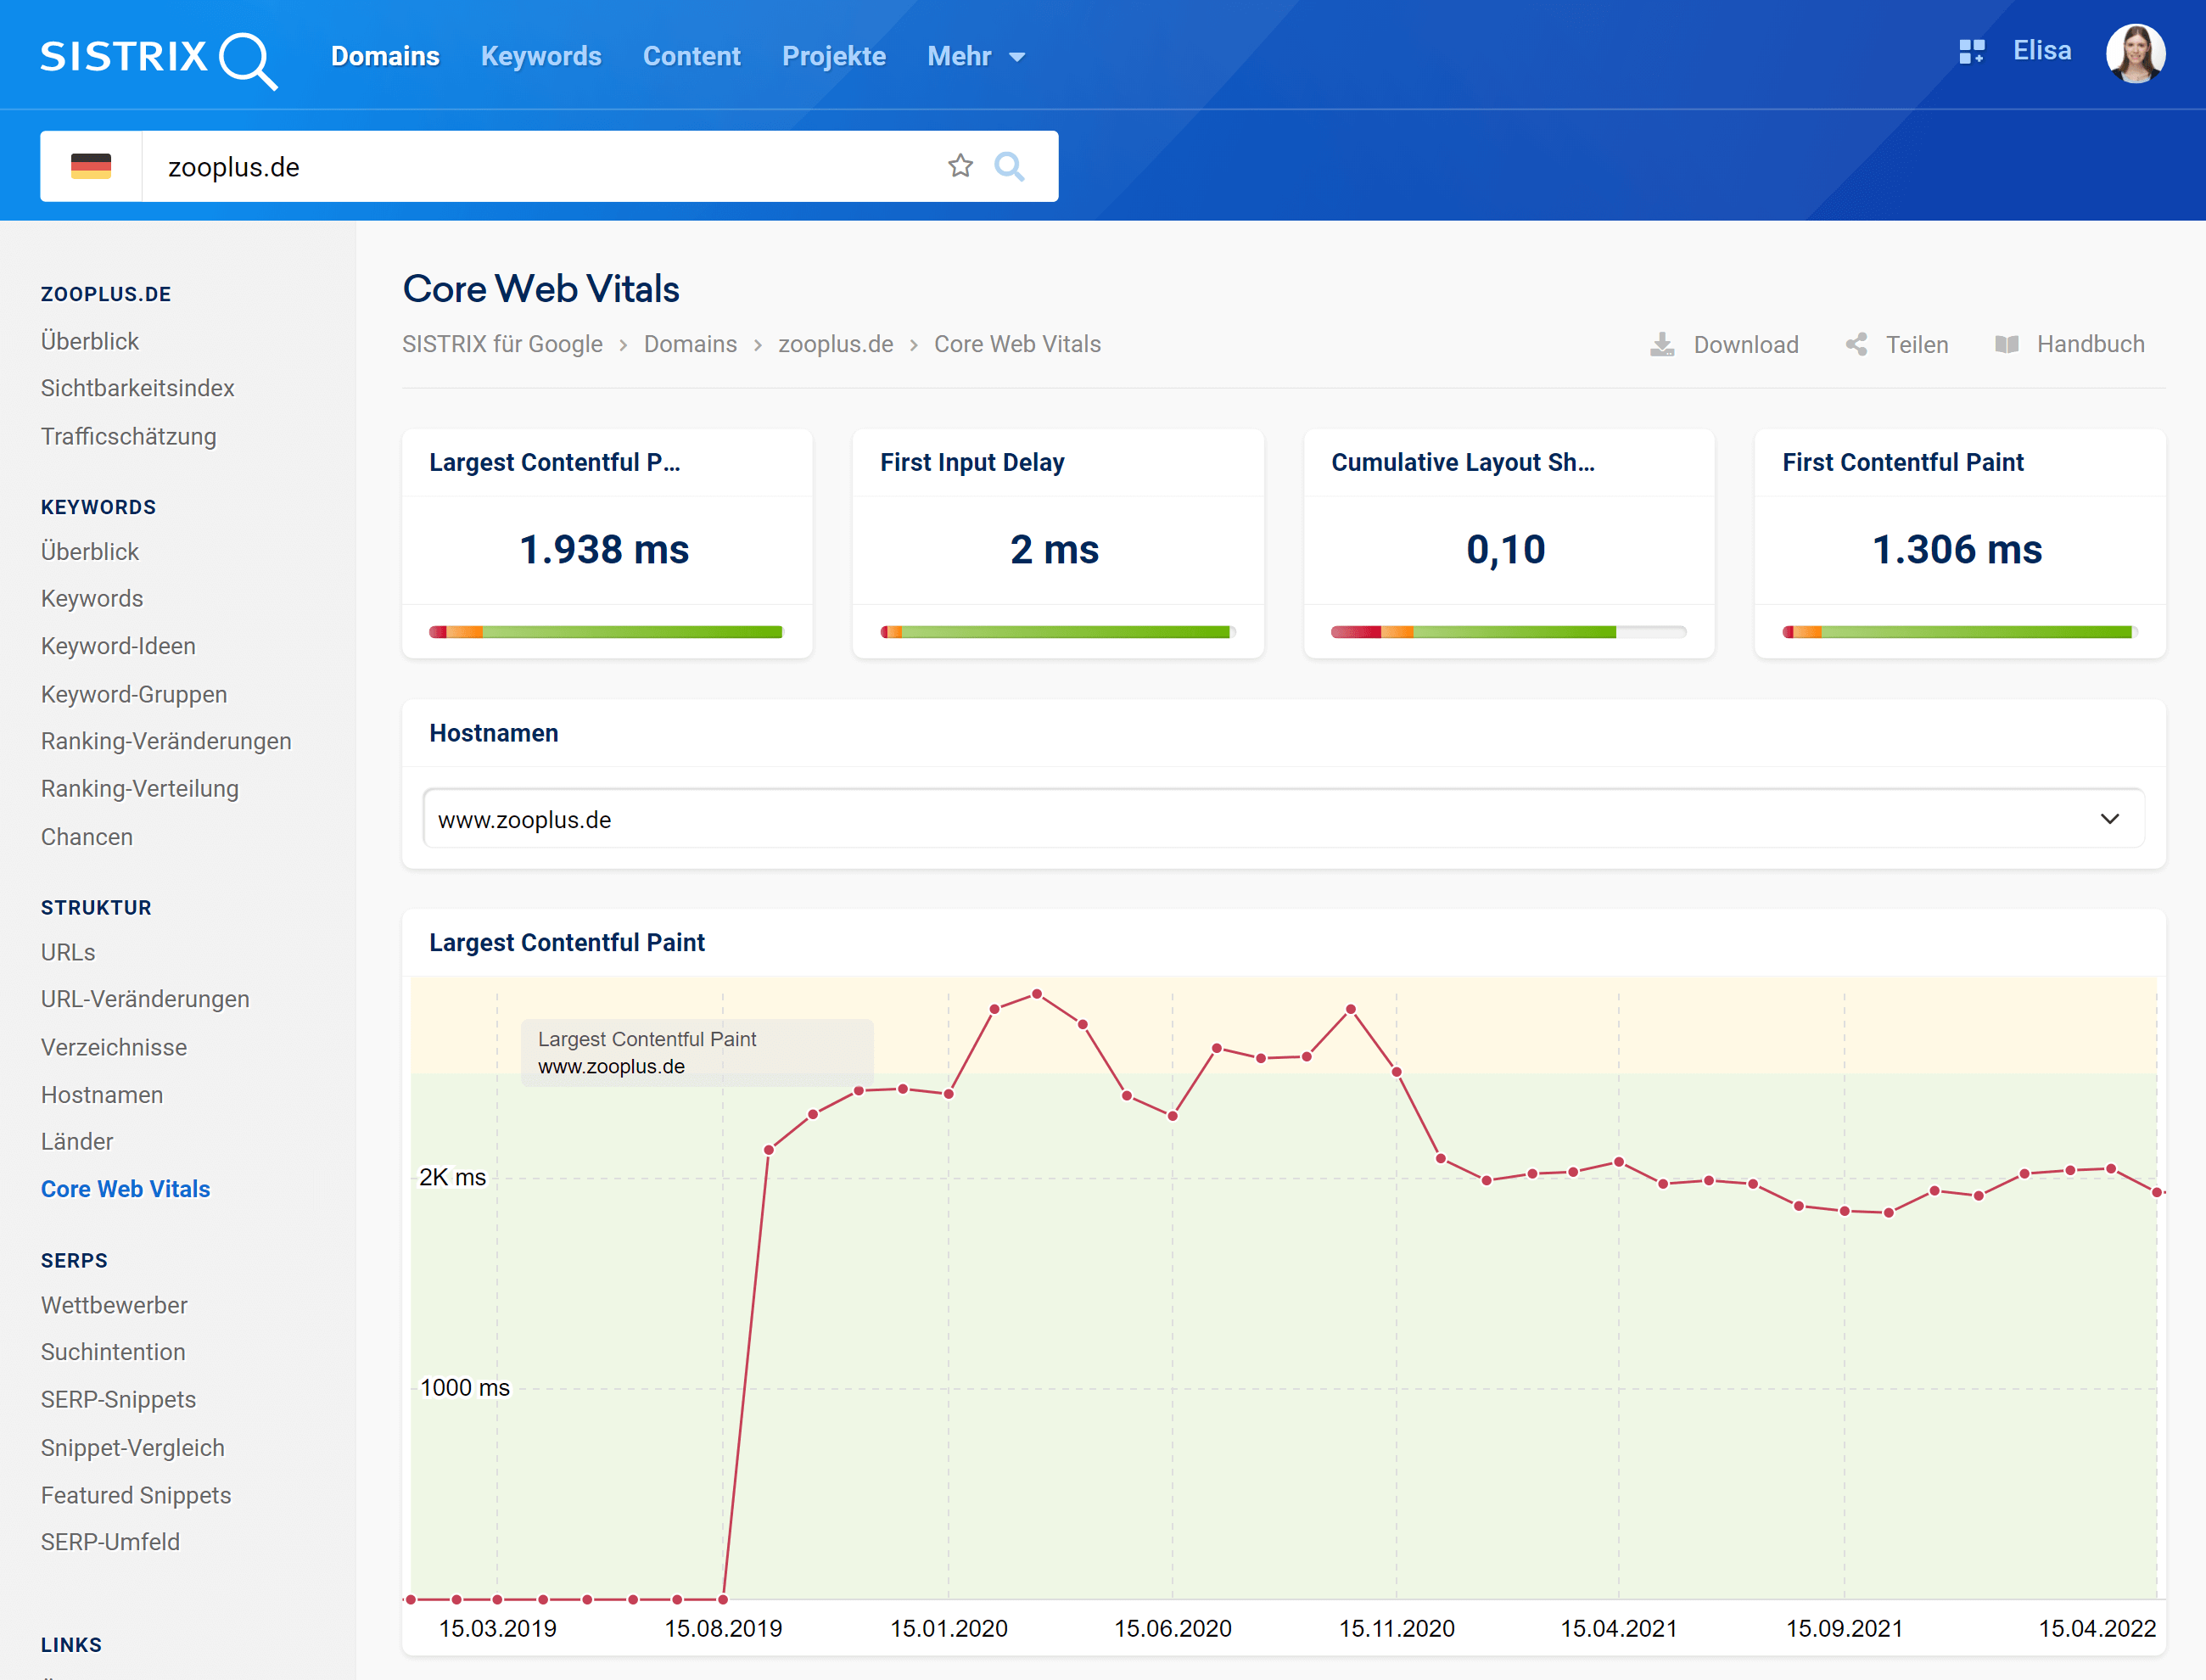This screenshot has height=1680, width=2206.
Task: Click the Download icon
Action: [1662, 345]
